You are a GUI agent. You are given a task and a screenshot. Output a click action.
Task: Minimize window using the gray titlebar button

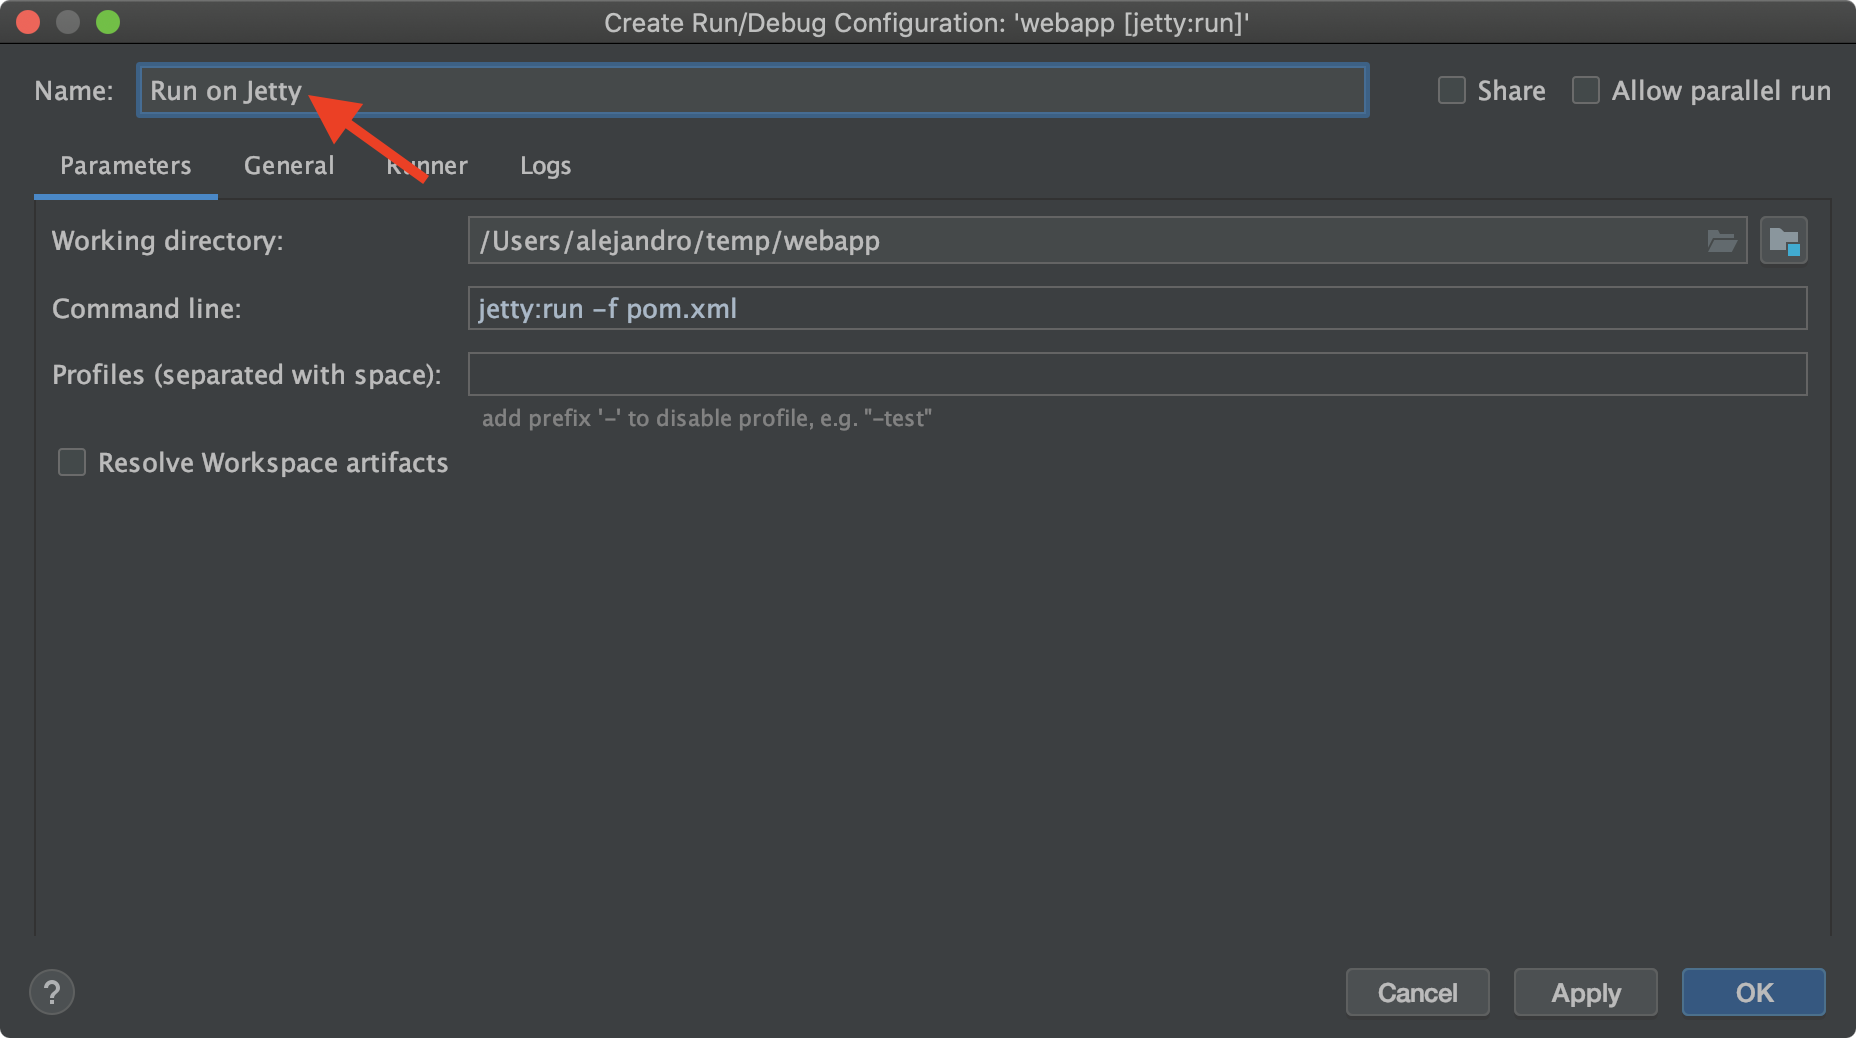pyautogui.click(x=68, y=22)
